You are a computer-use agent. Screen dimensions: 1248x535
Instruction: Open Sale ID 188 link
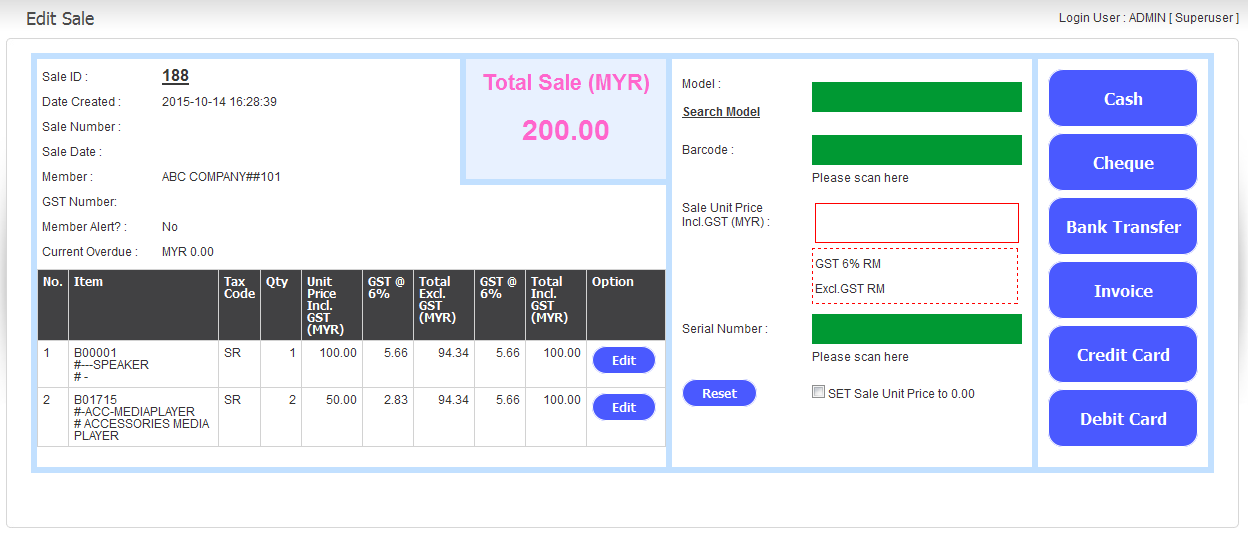pos(175,76)
